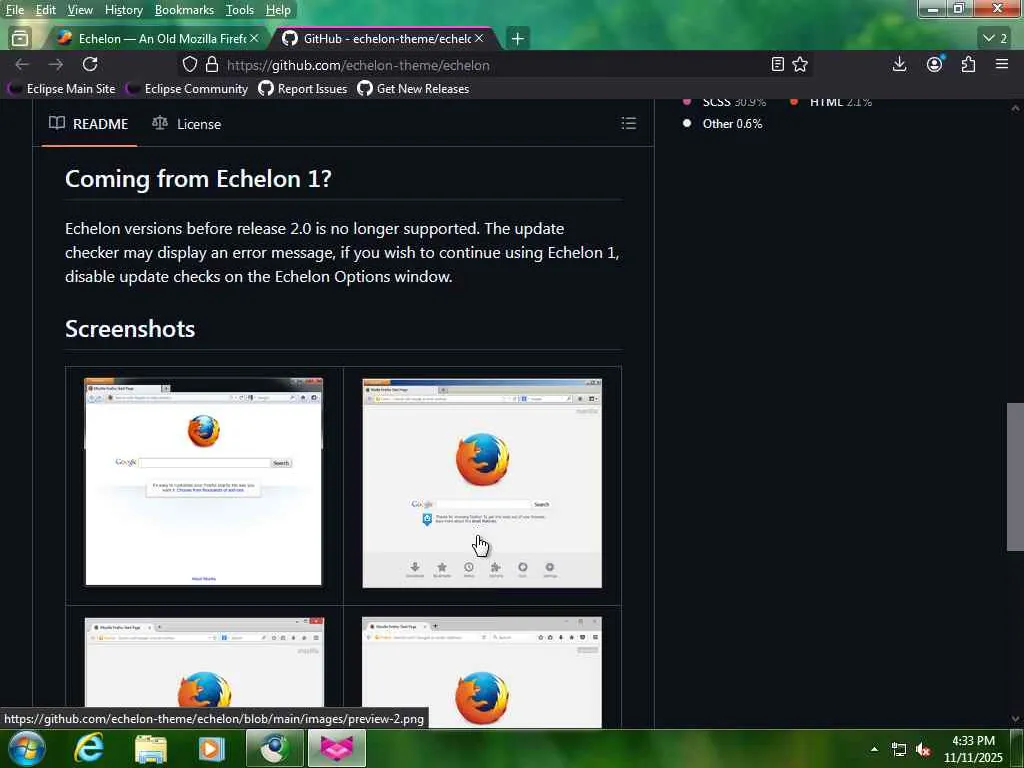Open the hamburger application menu
The height and width of the screenshot is (768, 1024).
pos(1002,64)
